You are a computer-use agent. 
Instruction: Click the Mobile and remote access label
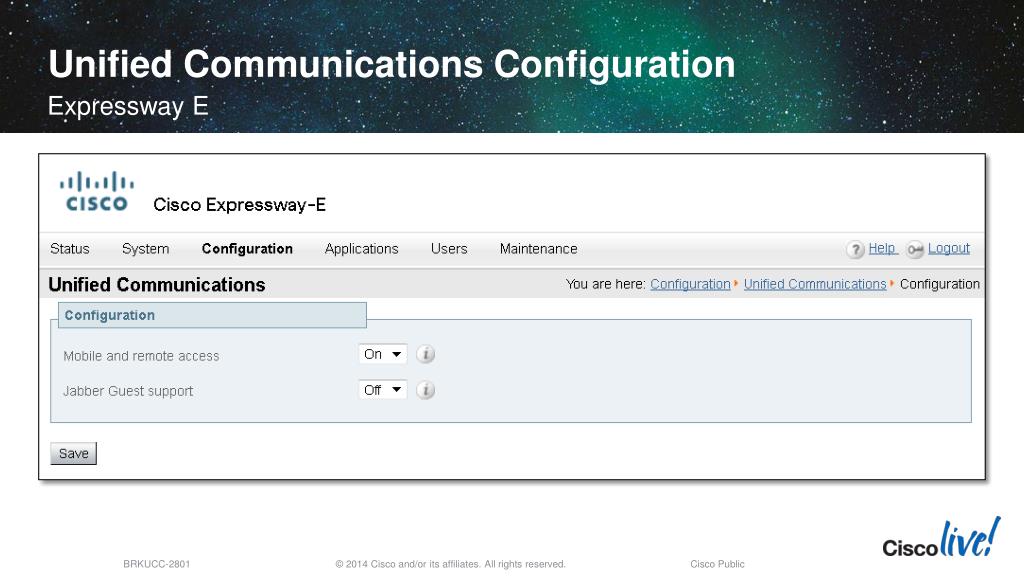pos(141,356)
